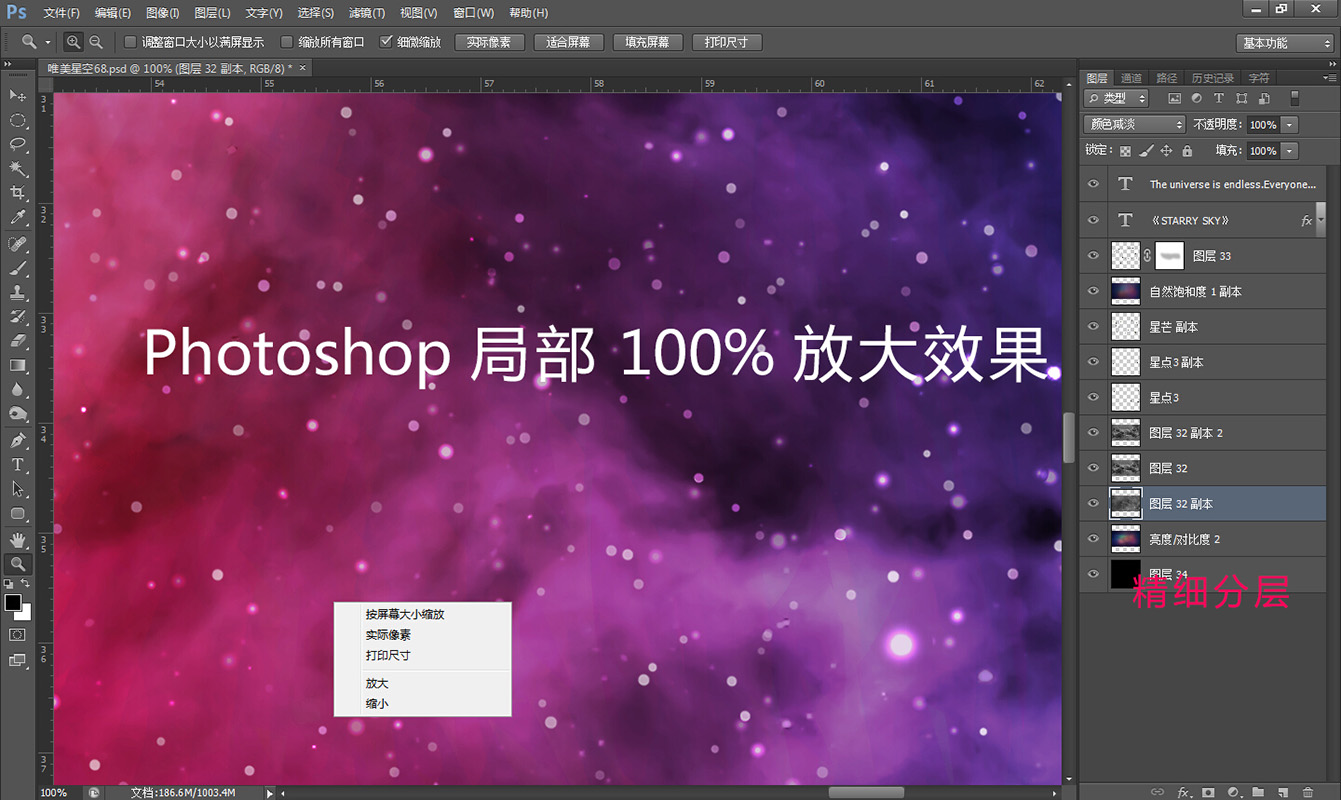Select the Rounded Rectangle shape tool
The image size is (1341, 800).
click(18, 513)
